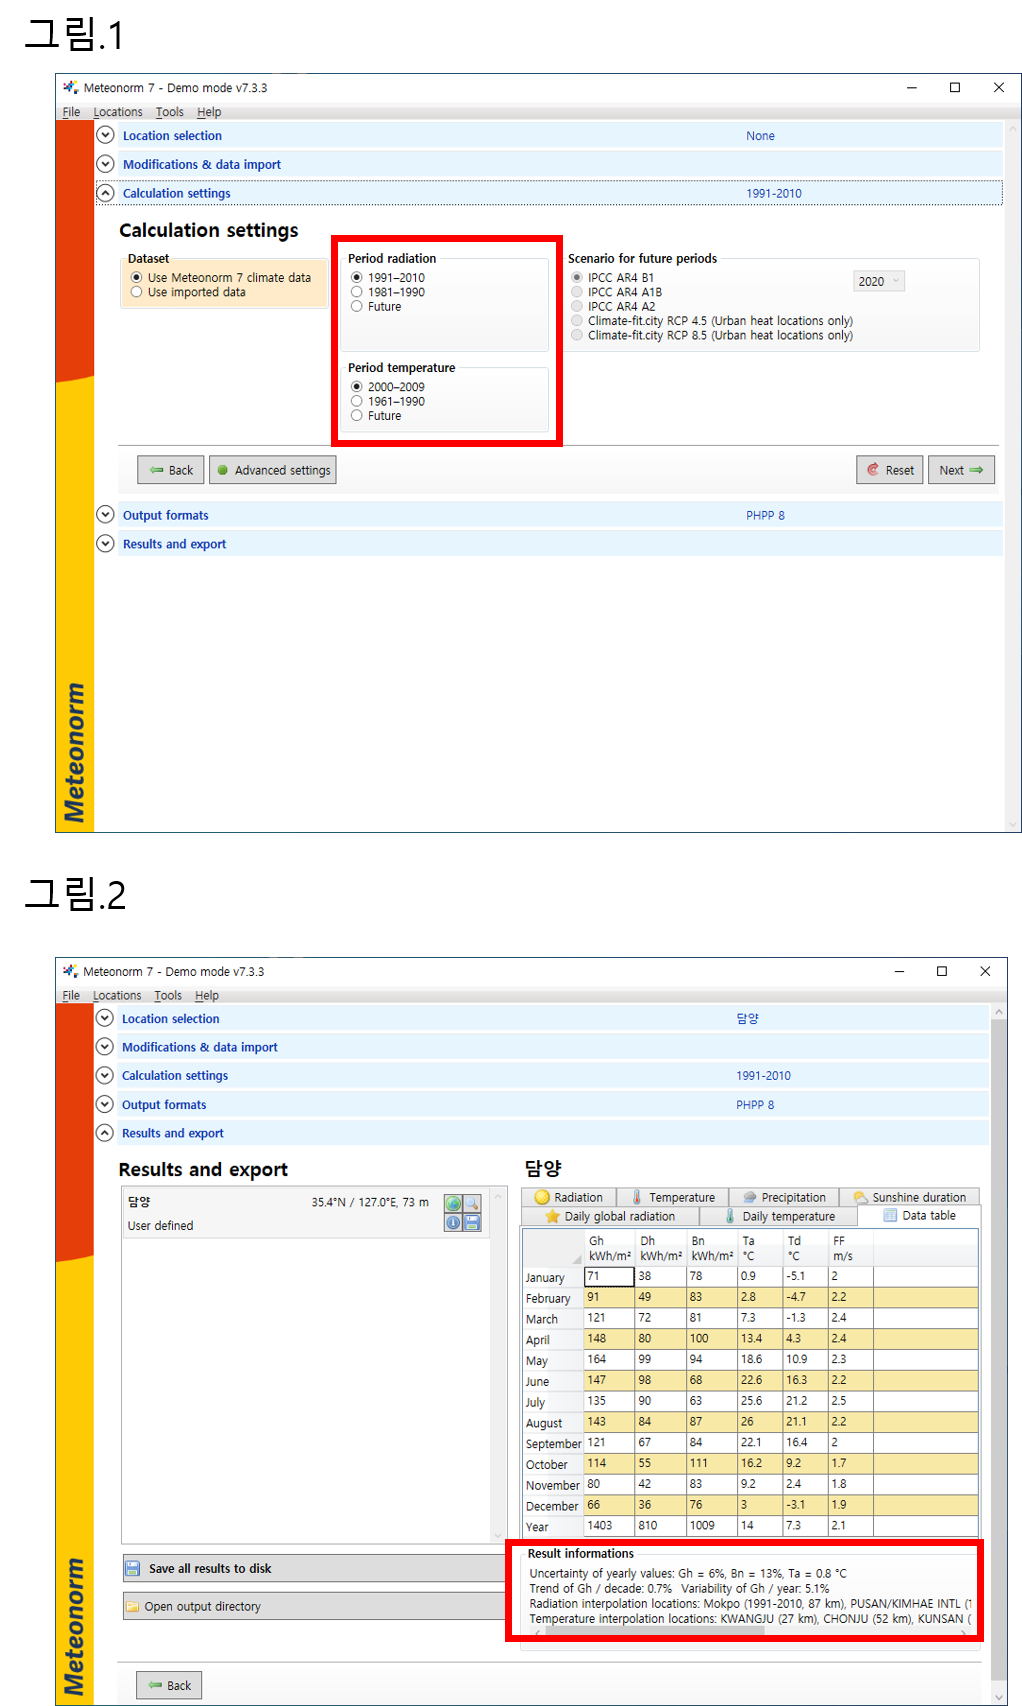Click the January Gh value cell
Viewport: 1022px width, 1706px height.
click(x=608, y=1277)
